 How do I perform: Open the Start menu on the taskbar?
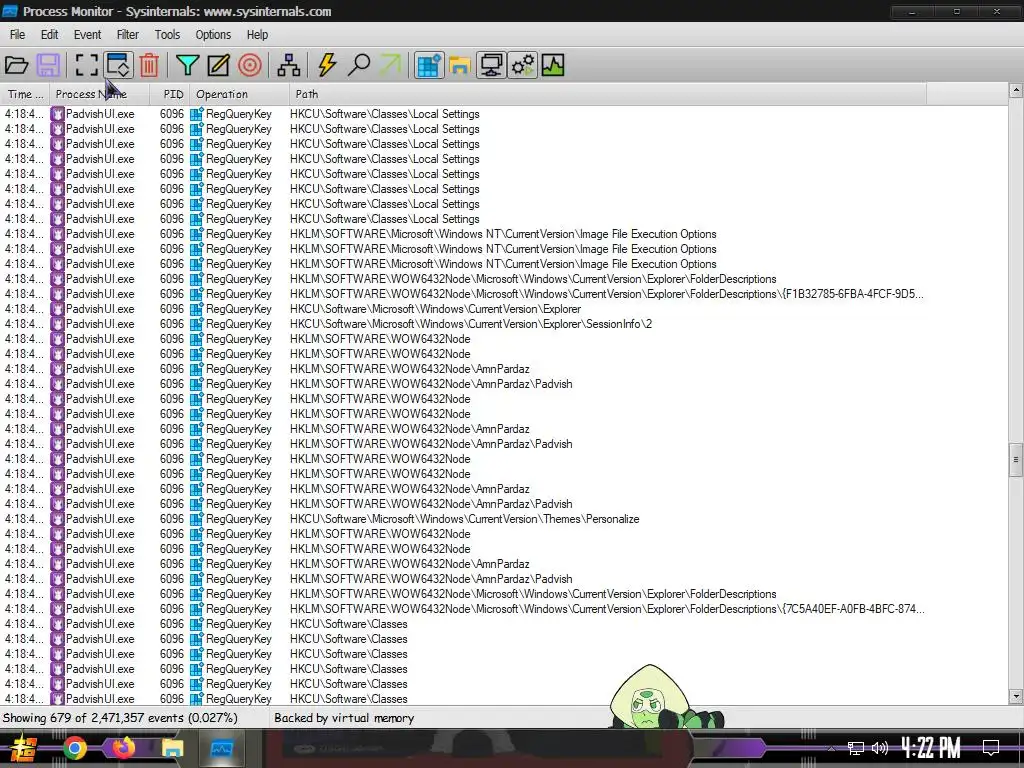click(22, 748)
